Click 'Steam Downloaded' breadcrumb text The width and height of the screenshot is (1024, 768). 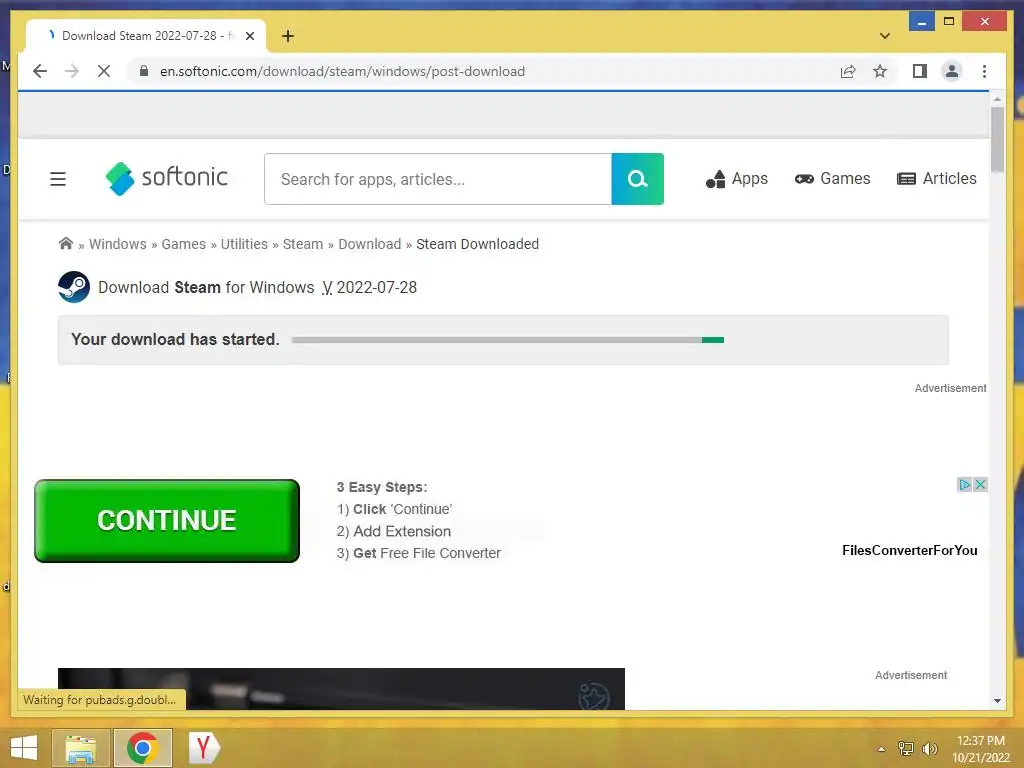pos(477,244)
